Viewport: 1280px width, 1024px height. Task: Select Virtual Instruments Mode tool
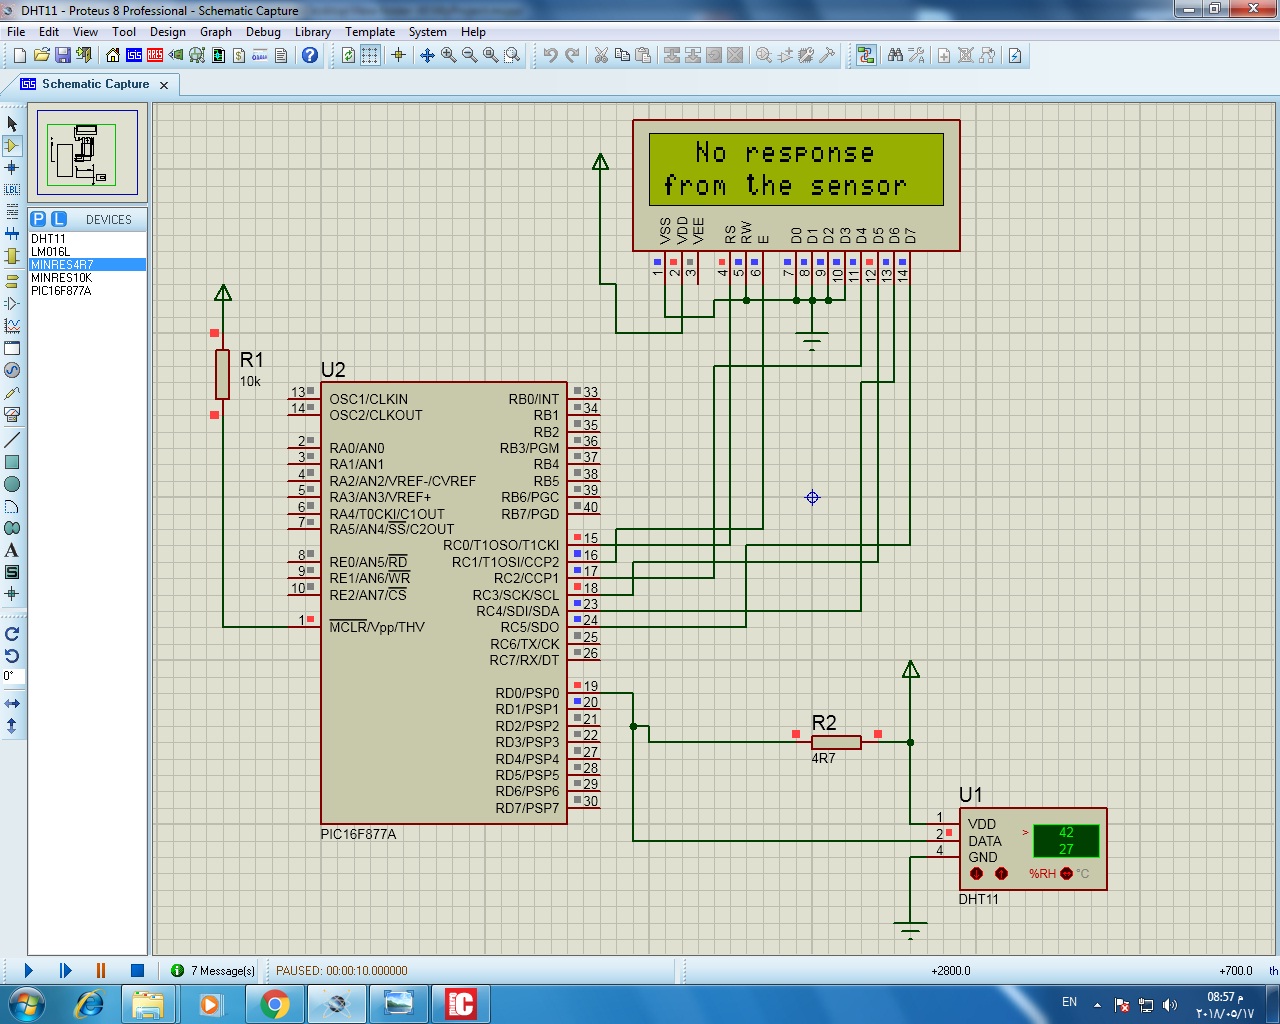click(x=12, y=414)
